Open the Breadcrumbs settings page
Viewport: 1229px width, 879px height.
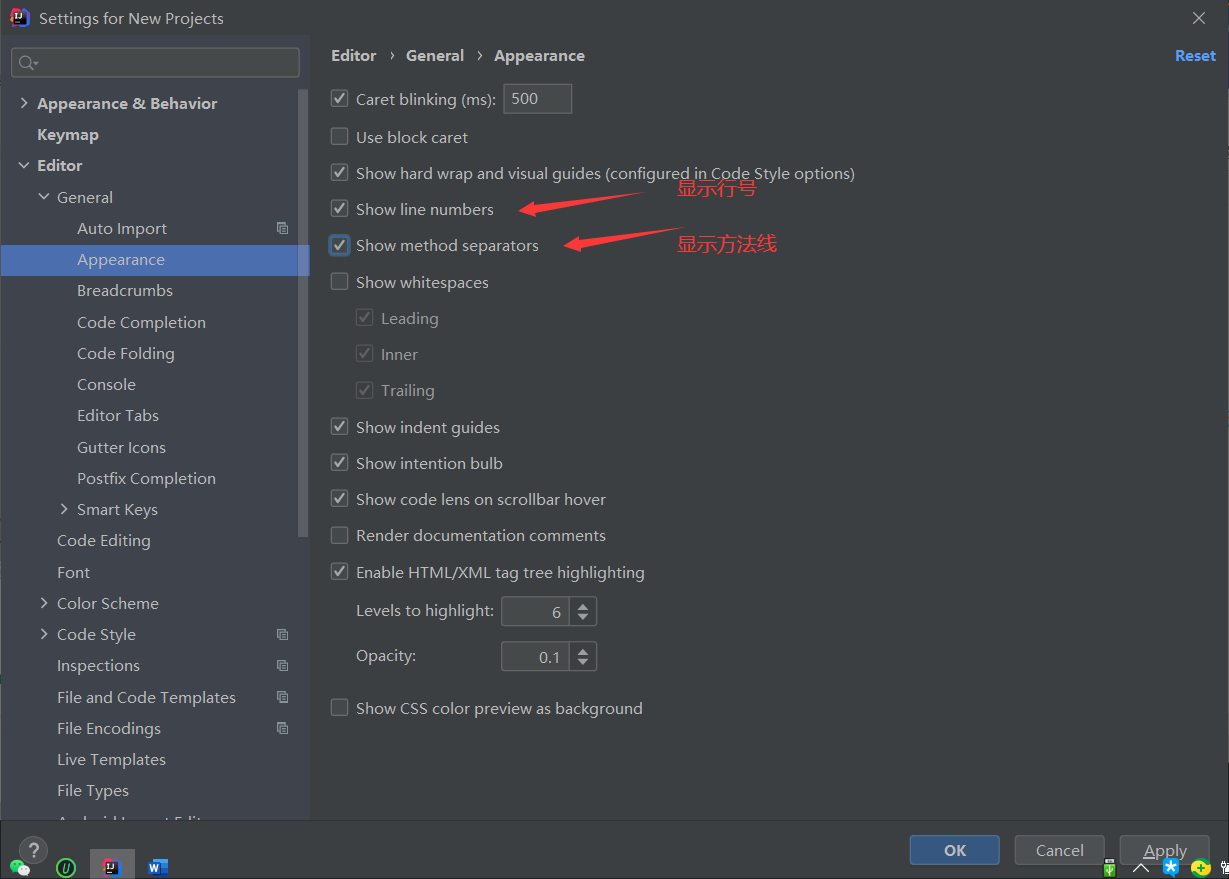[124, 291]
